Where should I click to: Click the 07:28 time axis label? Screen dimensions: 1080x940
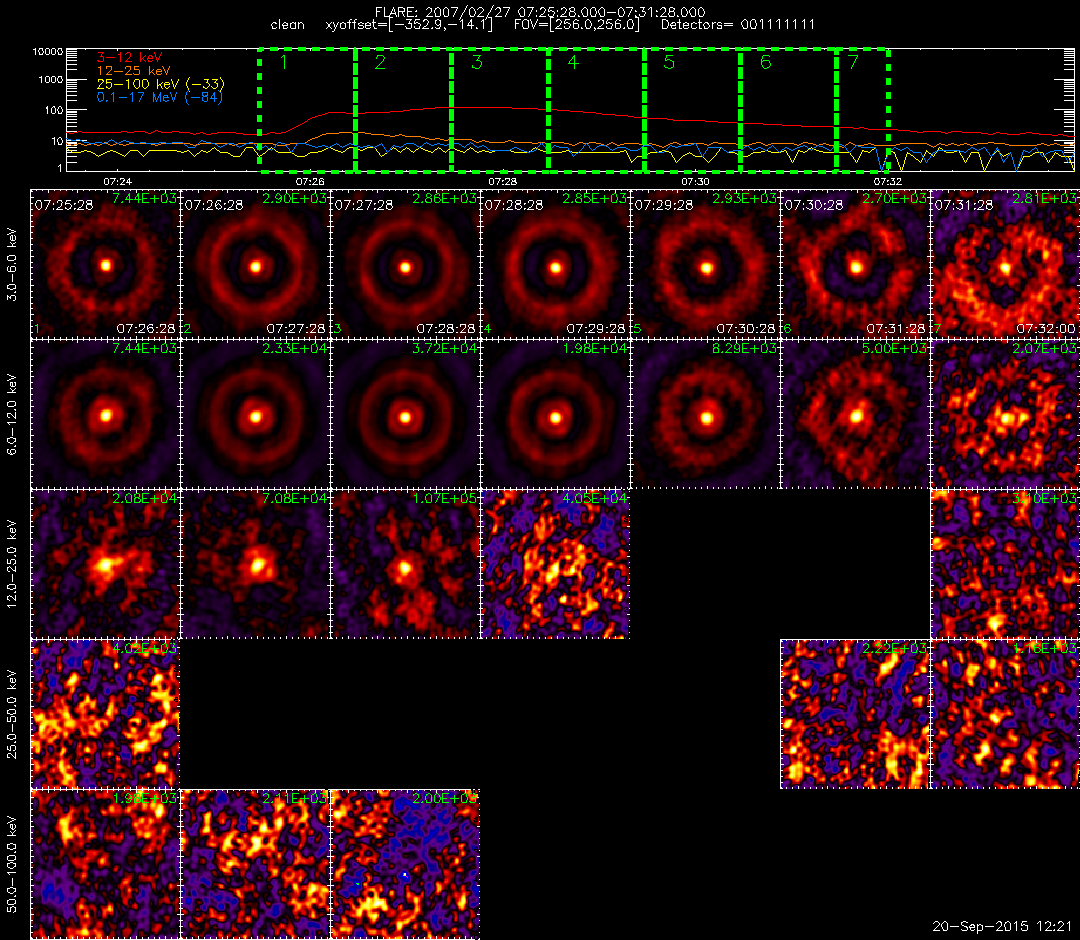[x=502, y=181]
